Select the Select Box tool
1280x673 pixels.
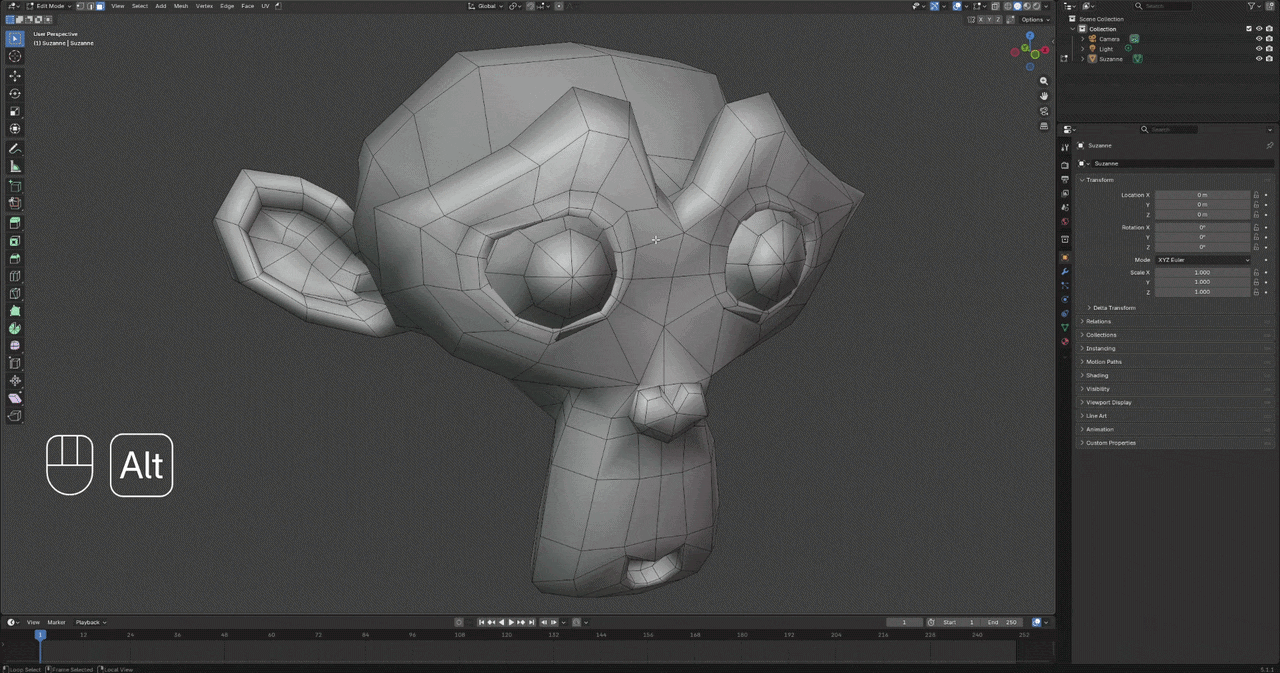pos(15,38)
